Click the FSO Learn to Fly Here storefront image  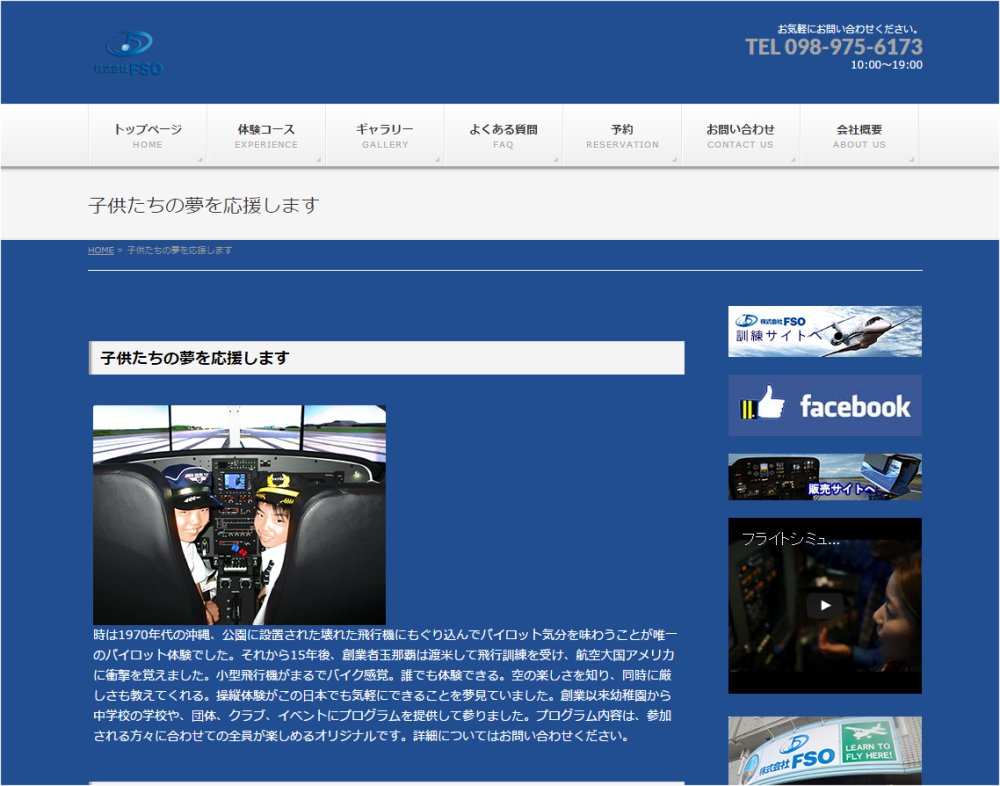pyautogui.click(x=824, y=750)
